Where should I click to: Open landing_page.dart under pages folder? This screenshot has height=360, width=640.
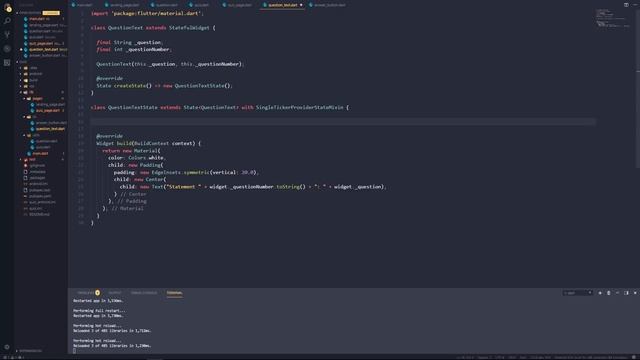click(49, 104)
